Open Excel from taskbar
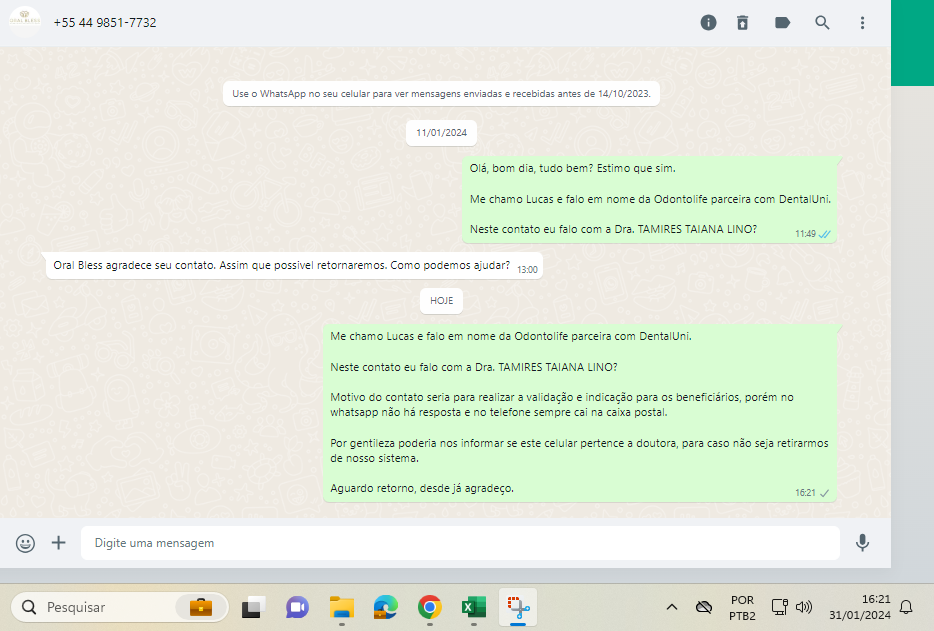This screenshot has width=934, height=631. (474, 607)
